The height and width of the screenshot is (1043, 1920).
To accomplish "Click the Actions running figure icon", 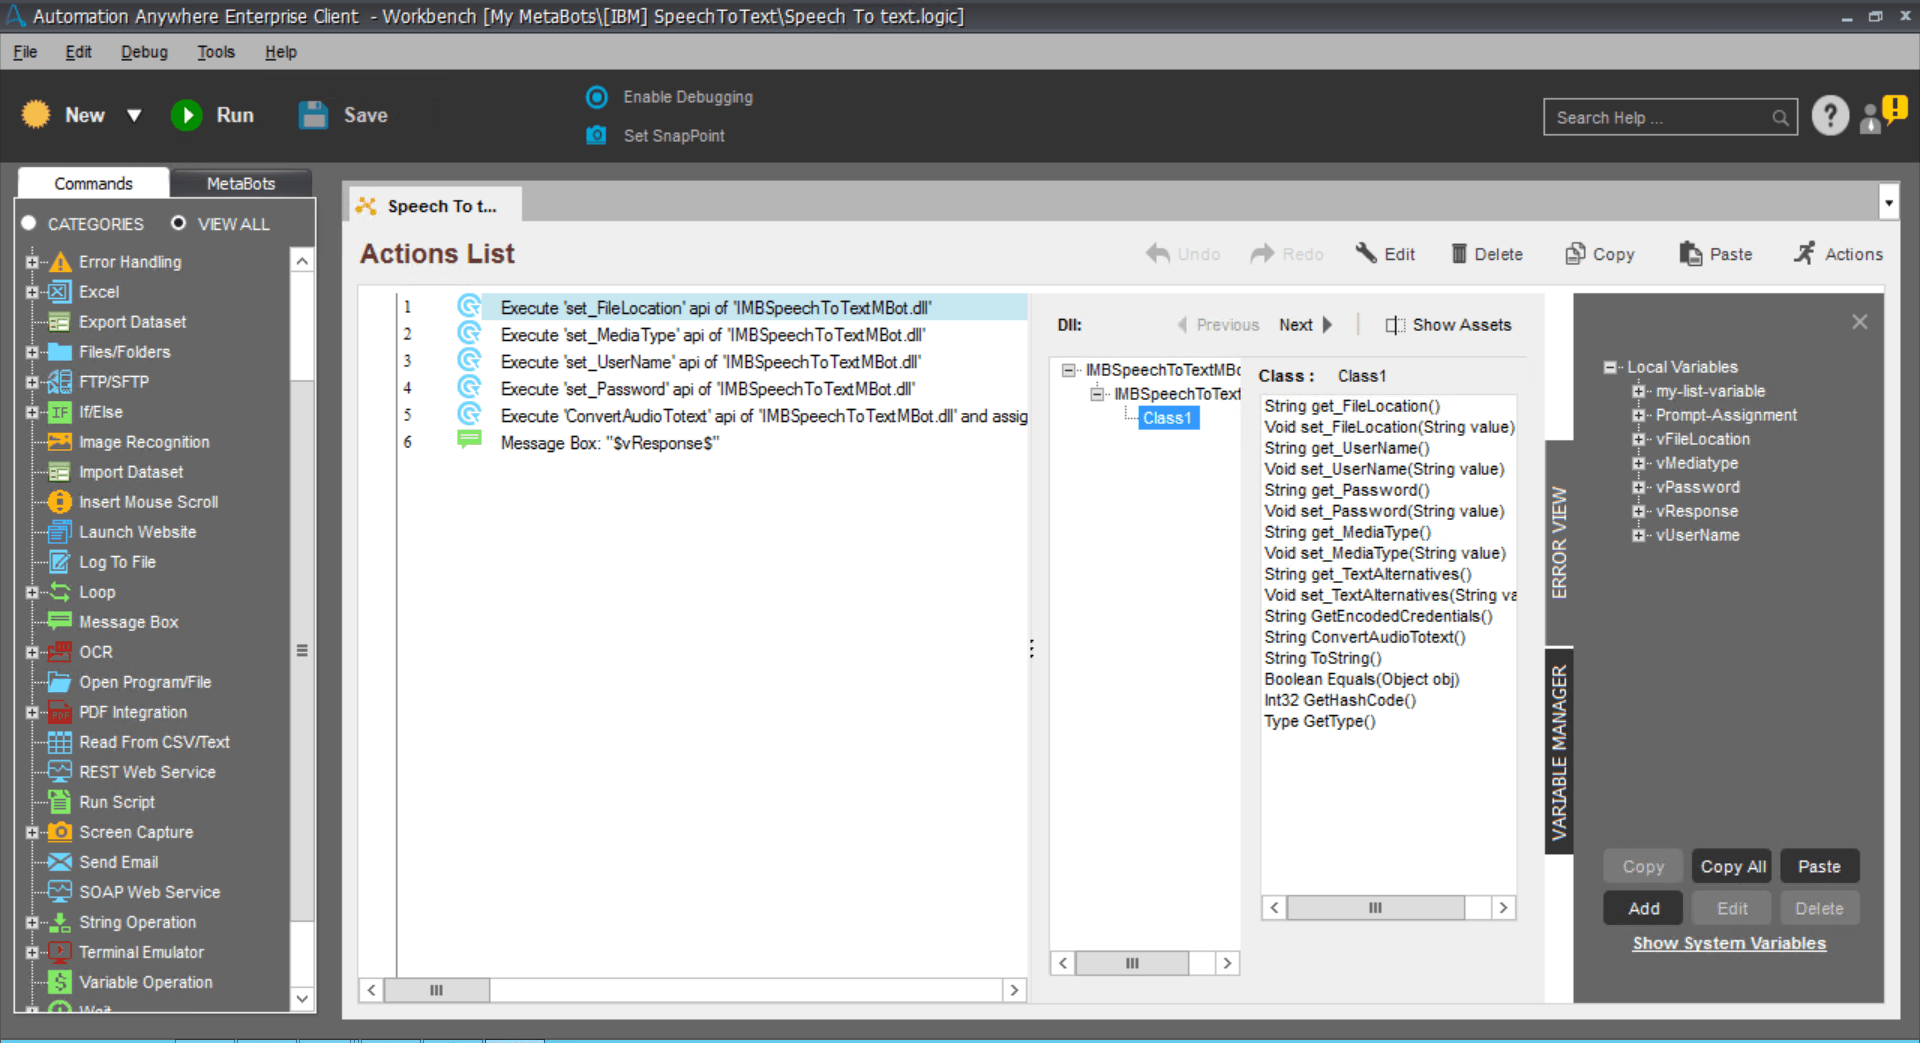I will (1804, 254).
